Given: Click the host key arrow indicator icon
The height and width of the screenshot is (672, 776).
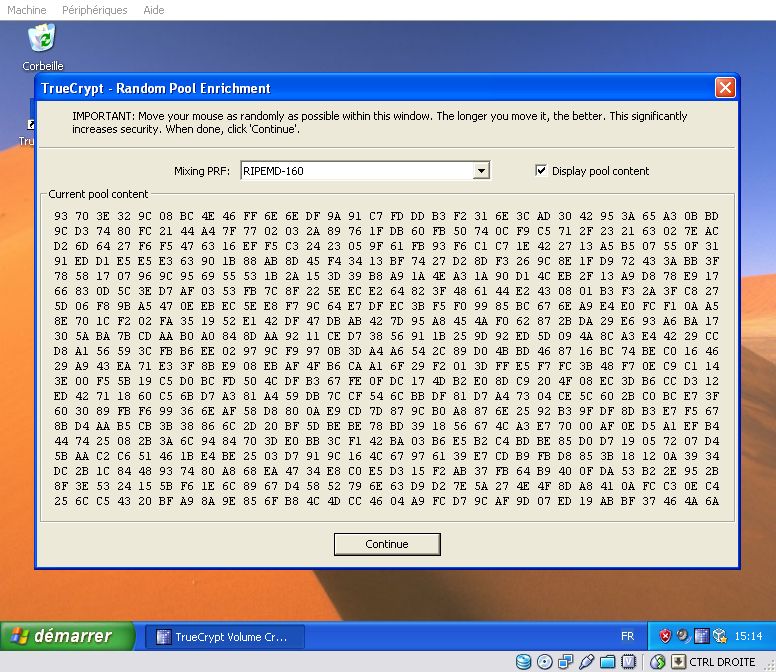Looking at the screenshot, I should coord(679,662).
